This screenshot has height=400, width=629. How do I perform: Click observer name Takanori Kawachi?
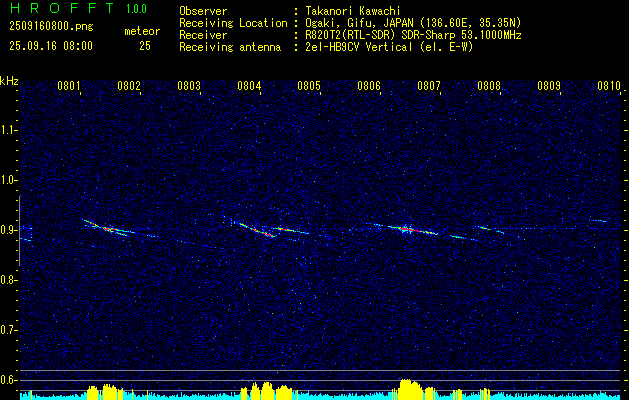click(x=353, y=11)
